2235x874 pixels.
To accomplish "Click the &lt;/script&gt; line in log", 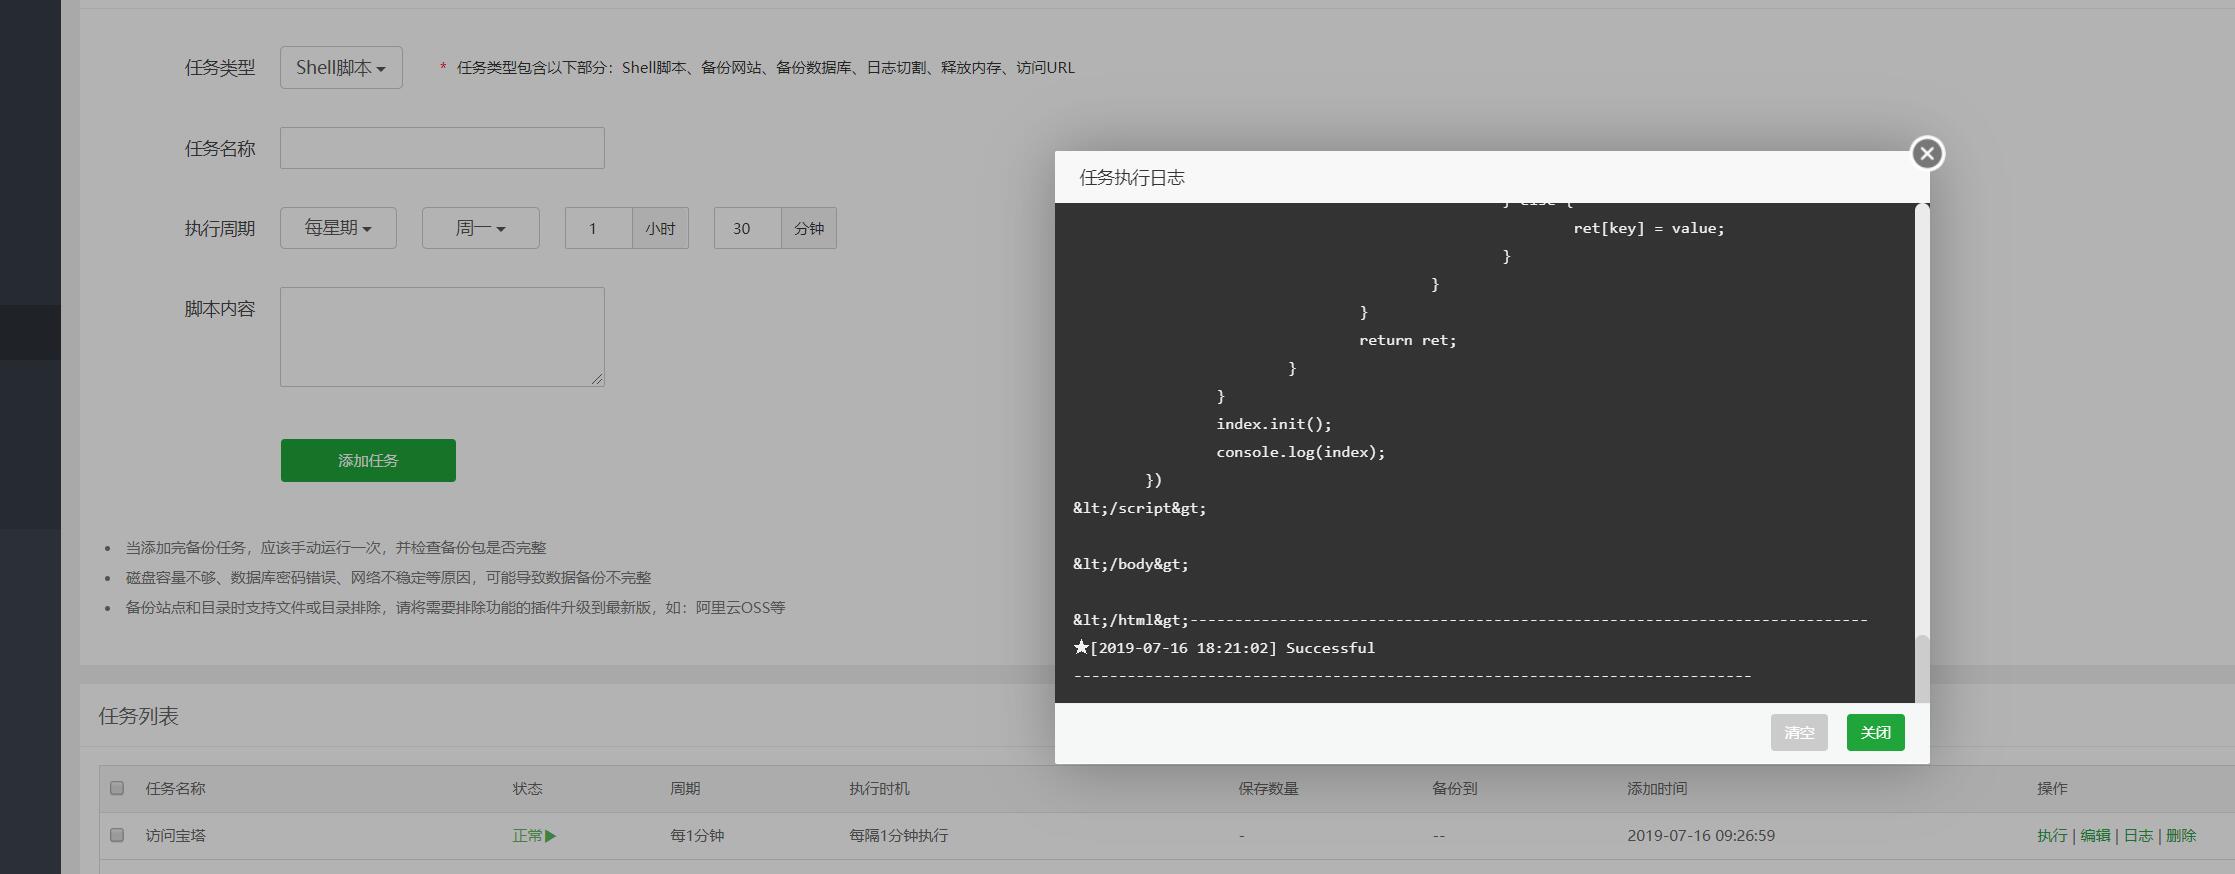I will (1140, 508).
